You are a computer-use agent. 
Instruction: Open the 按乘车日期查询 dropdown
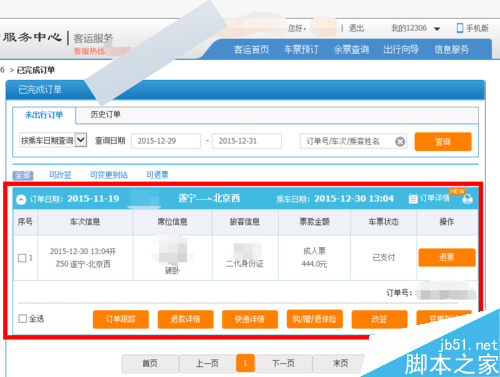(53, 140)
